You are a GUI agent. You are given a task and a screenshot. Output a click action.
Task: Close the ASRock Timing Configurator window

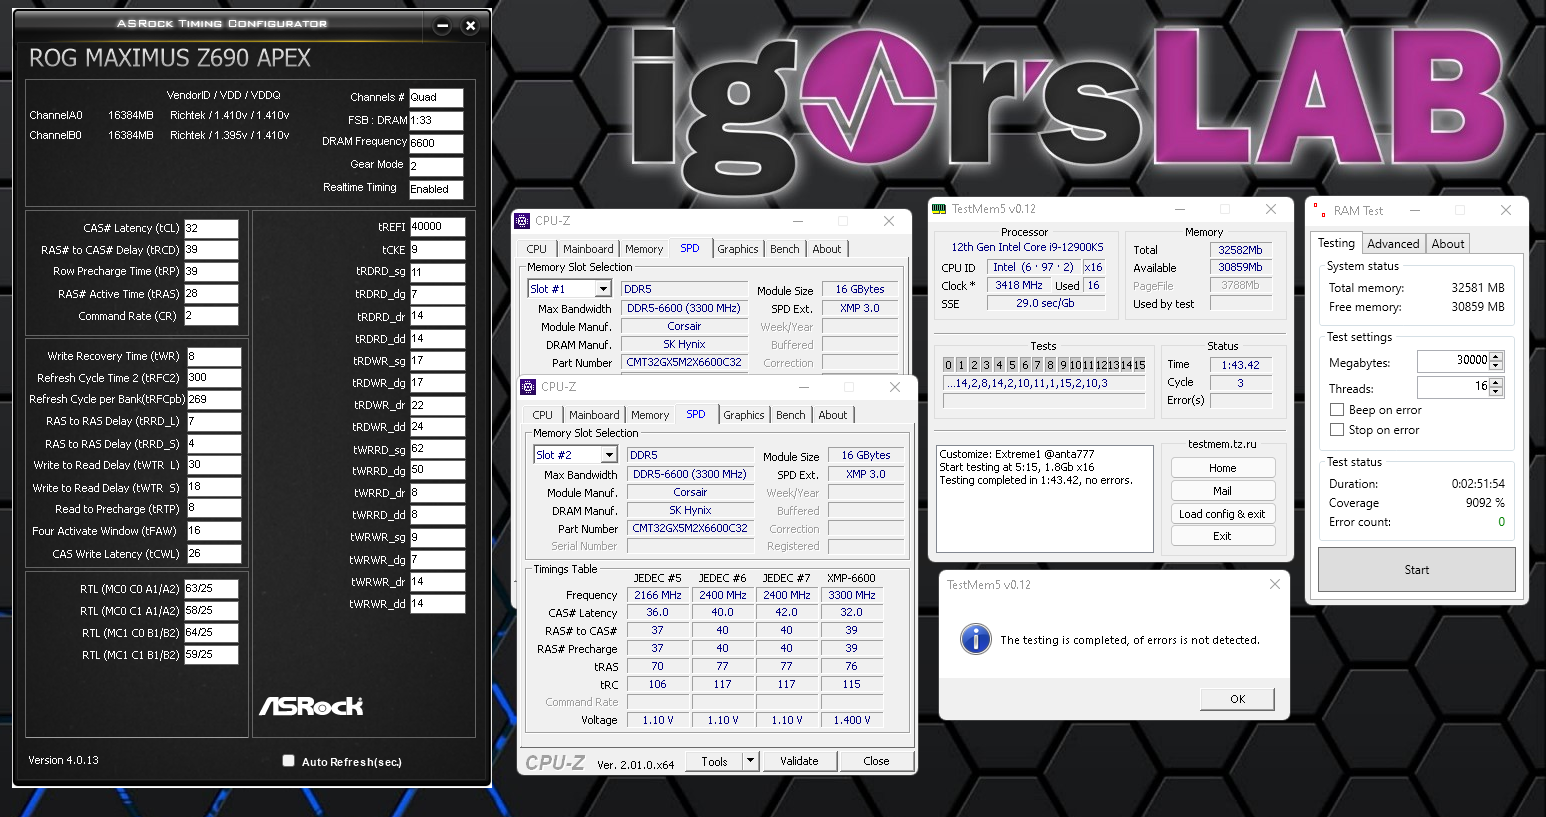[470, 25]
